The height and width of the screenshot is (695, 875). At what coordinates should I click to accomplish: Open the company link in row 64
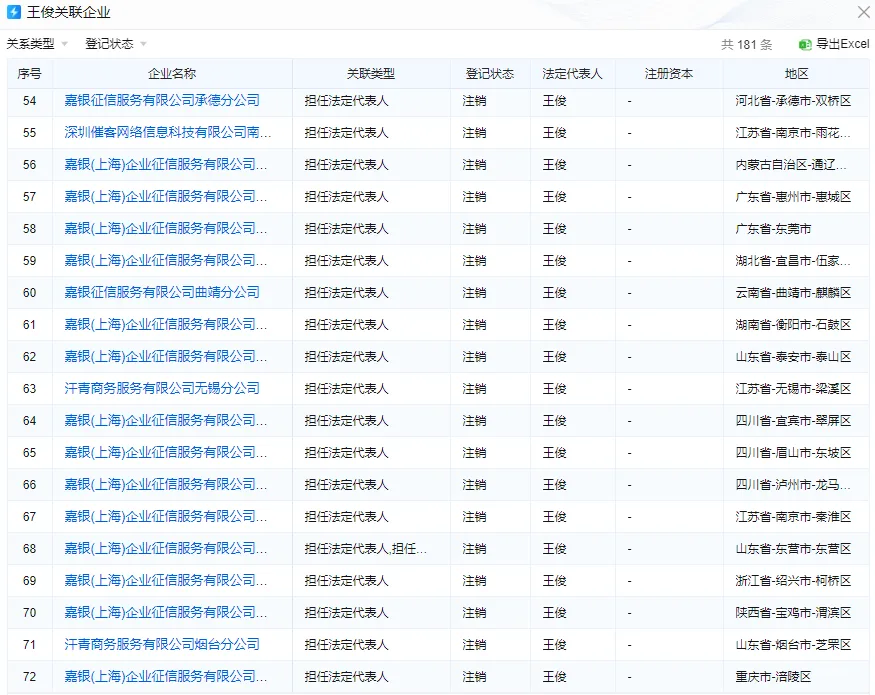click(x=166, y=420)
